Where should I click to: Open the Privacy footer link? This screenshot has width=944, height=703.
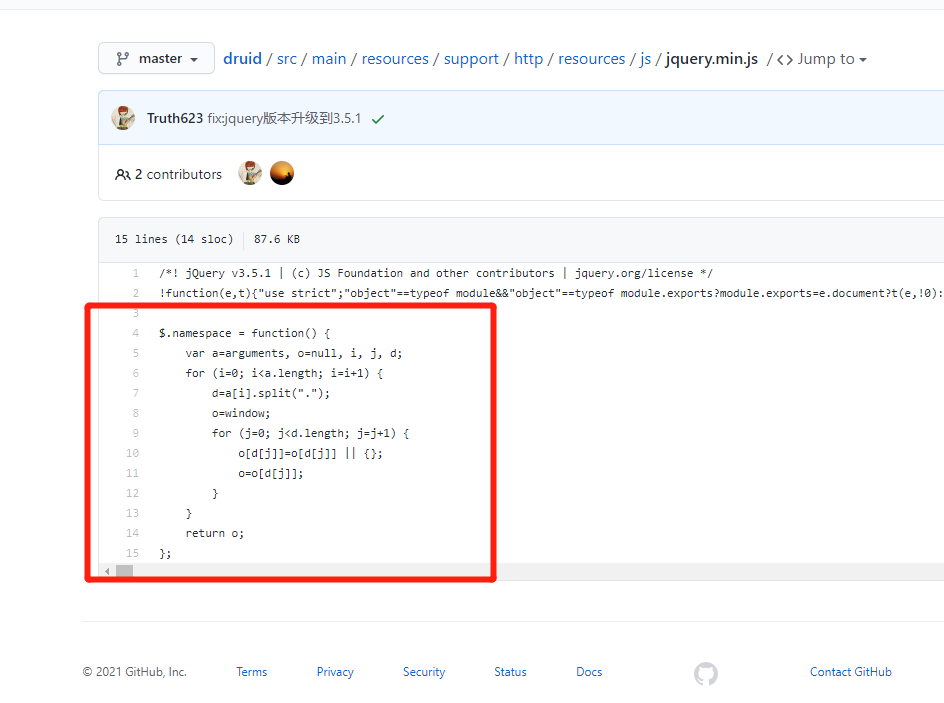335,672
